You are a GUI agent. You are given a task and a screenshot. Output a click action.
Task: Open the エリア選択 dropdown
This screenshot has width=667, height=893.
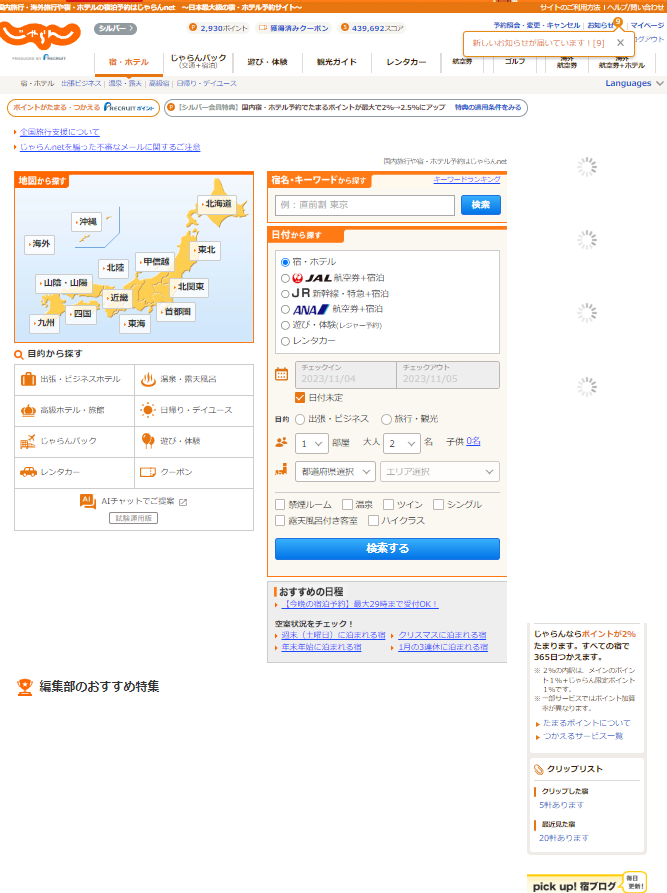tap(440, 472)
